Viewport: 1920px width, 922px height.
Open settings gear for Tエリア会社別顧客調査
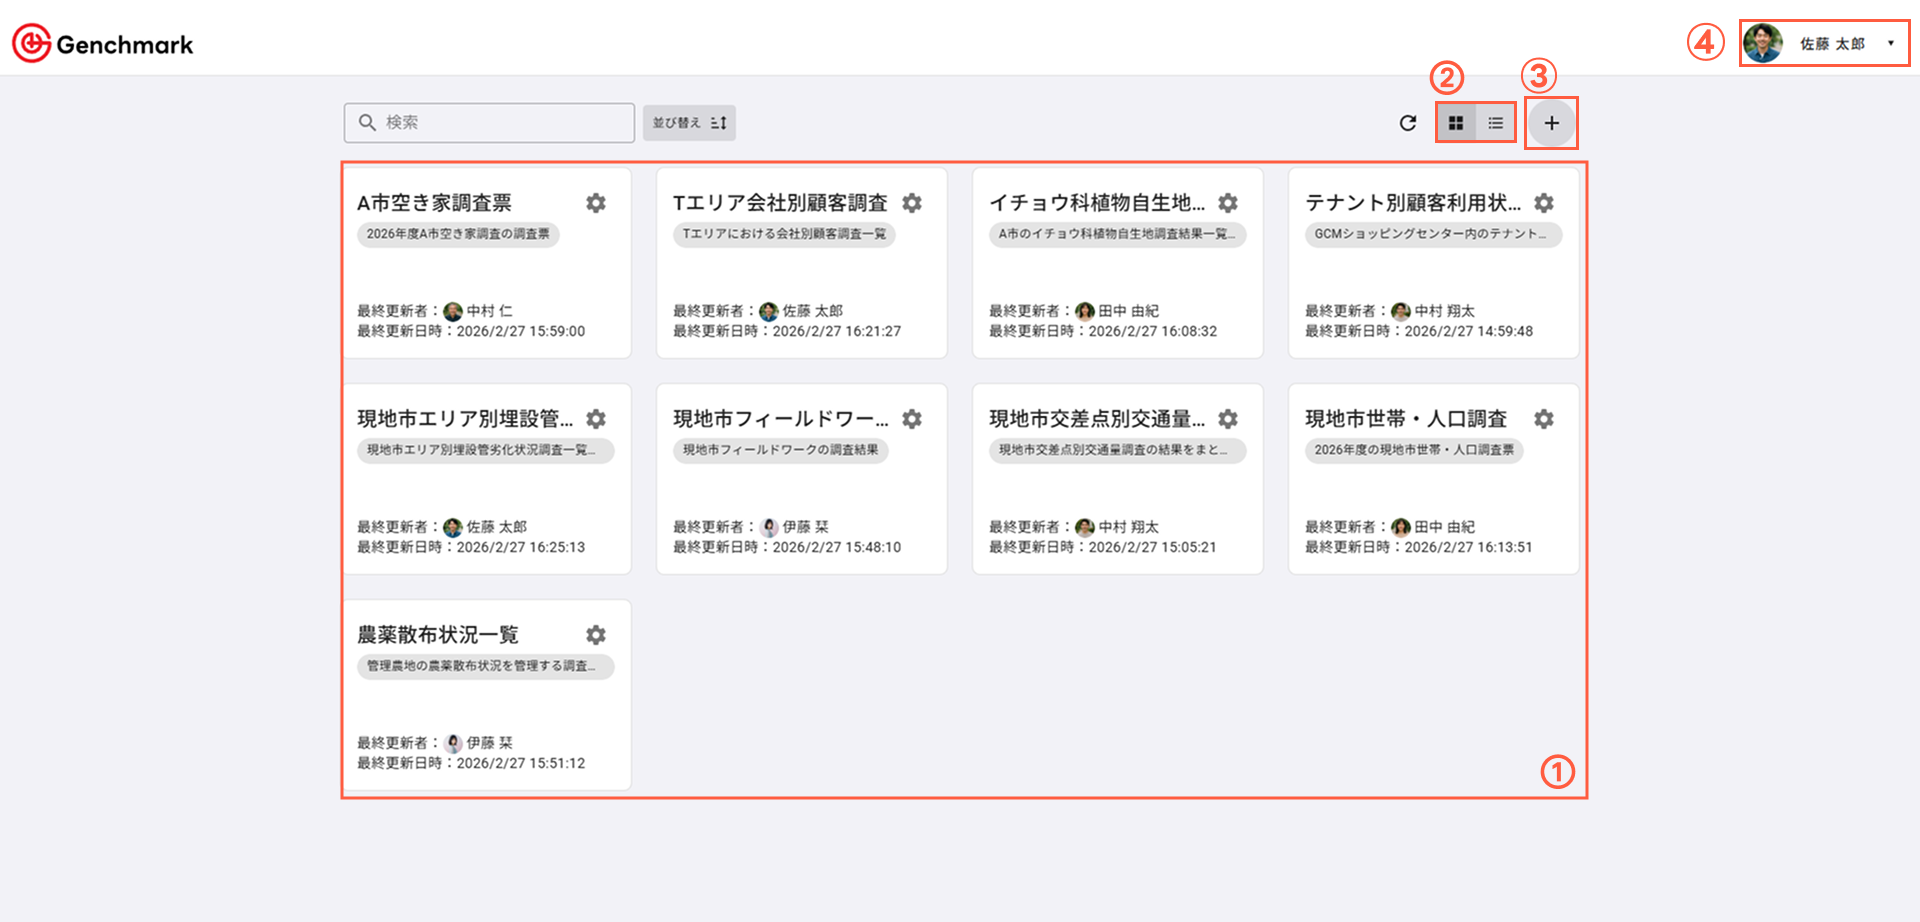912,203
